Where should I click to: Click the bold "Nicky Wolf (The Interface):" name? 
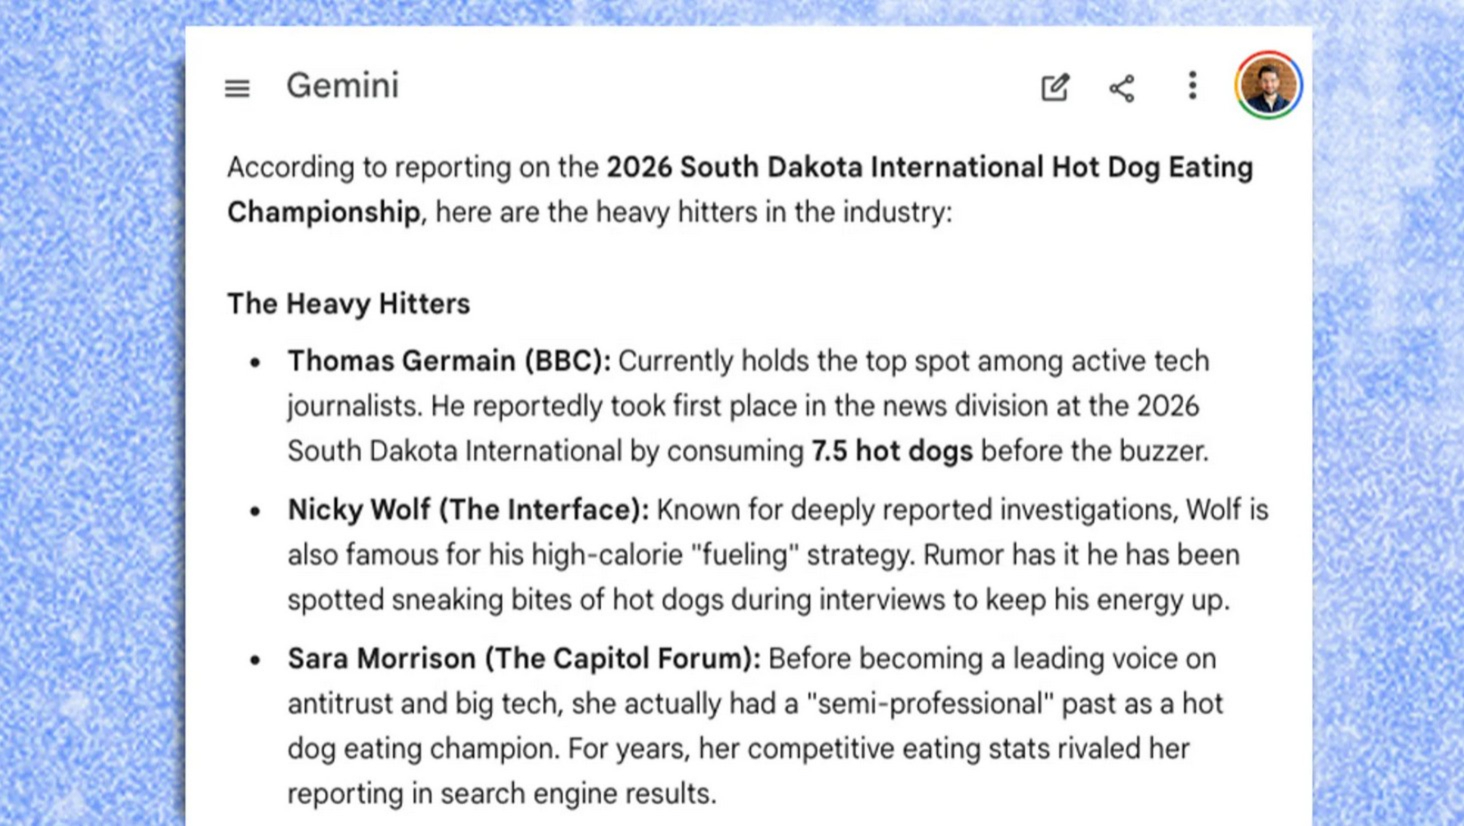(468, 510)
